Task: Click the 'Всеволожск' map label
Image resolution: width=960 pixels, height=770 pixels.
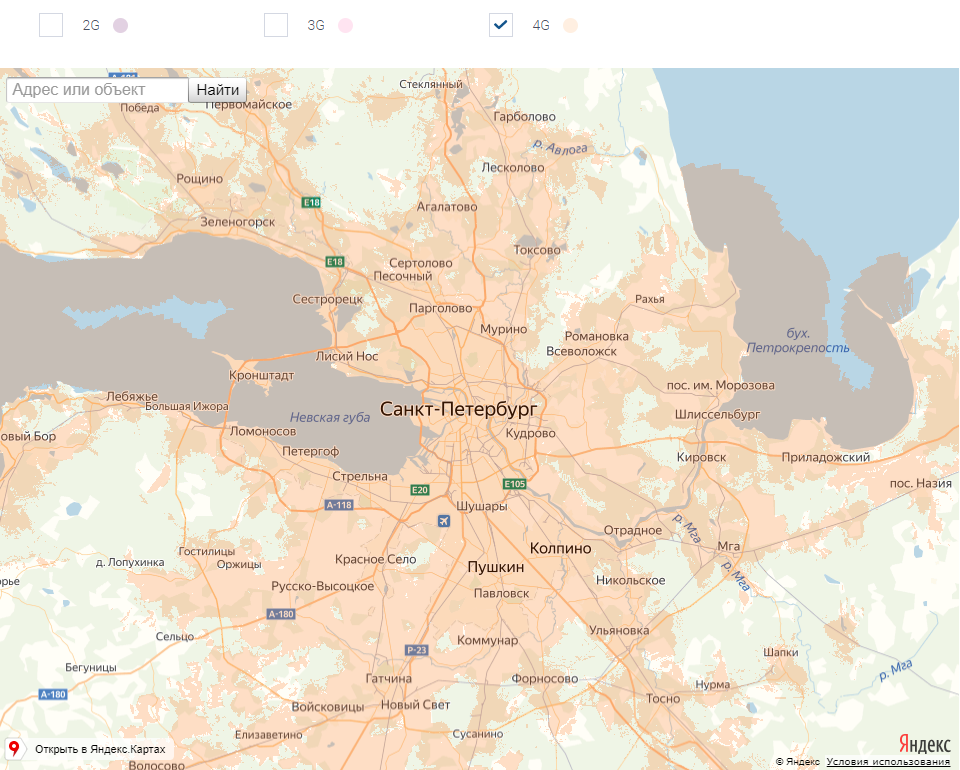Action: point(582,351)
